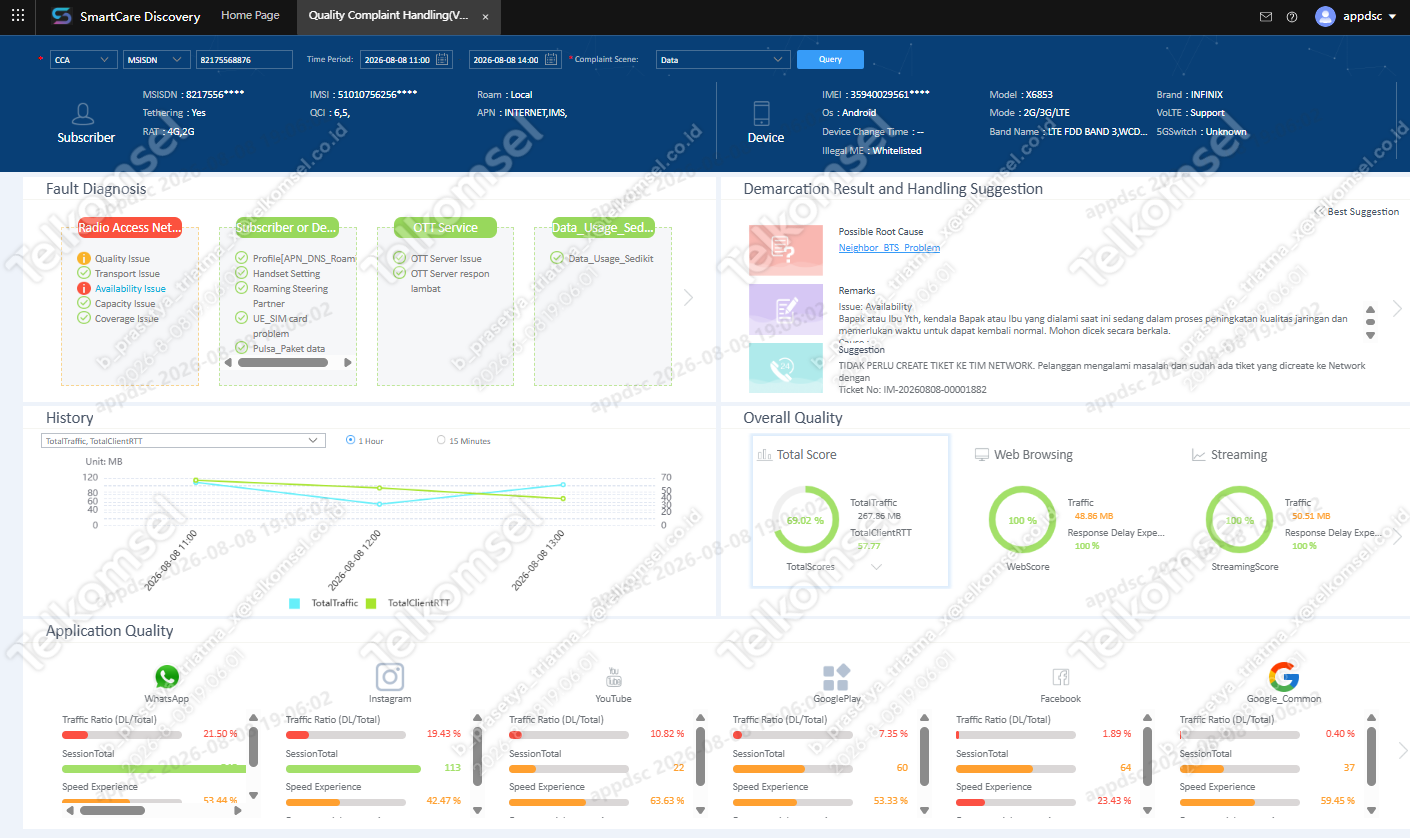Select the 1 Hour radio button
Screen dimensions: 1410x838
350,440
